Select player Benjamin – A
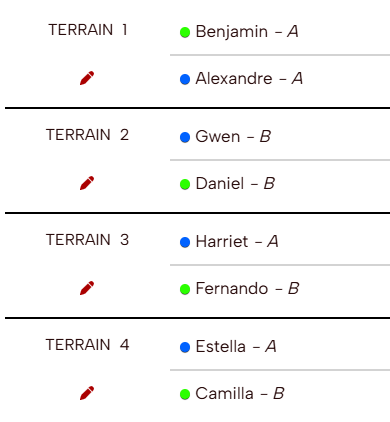The image size is (390, 422). [247, 32]
